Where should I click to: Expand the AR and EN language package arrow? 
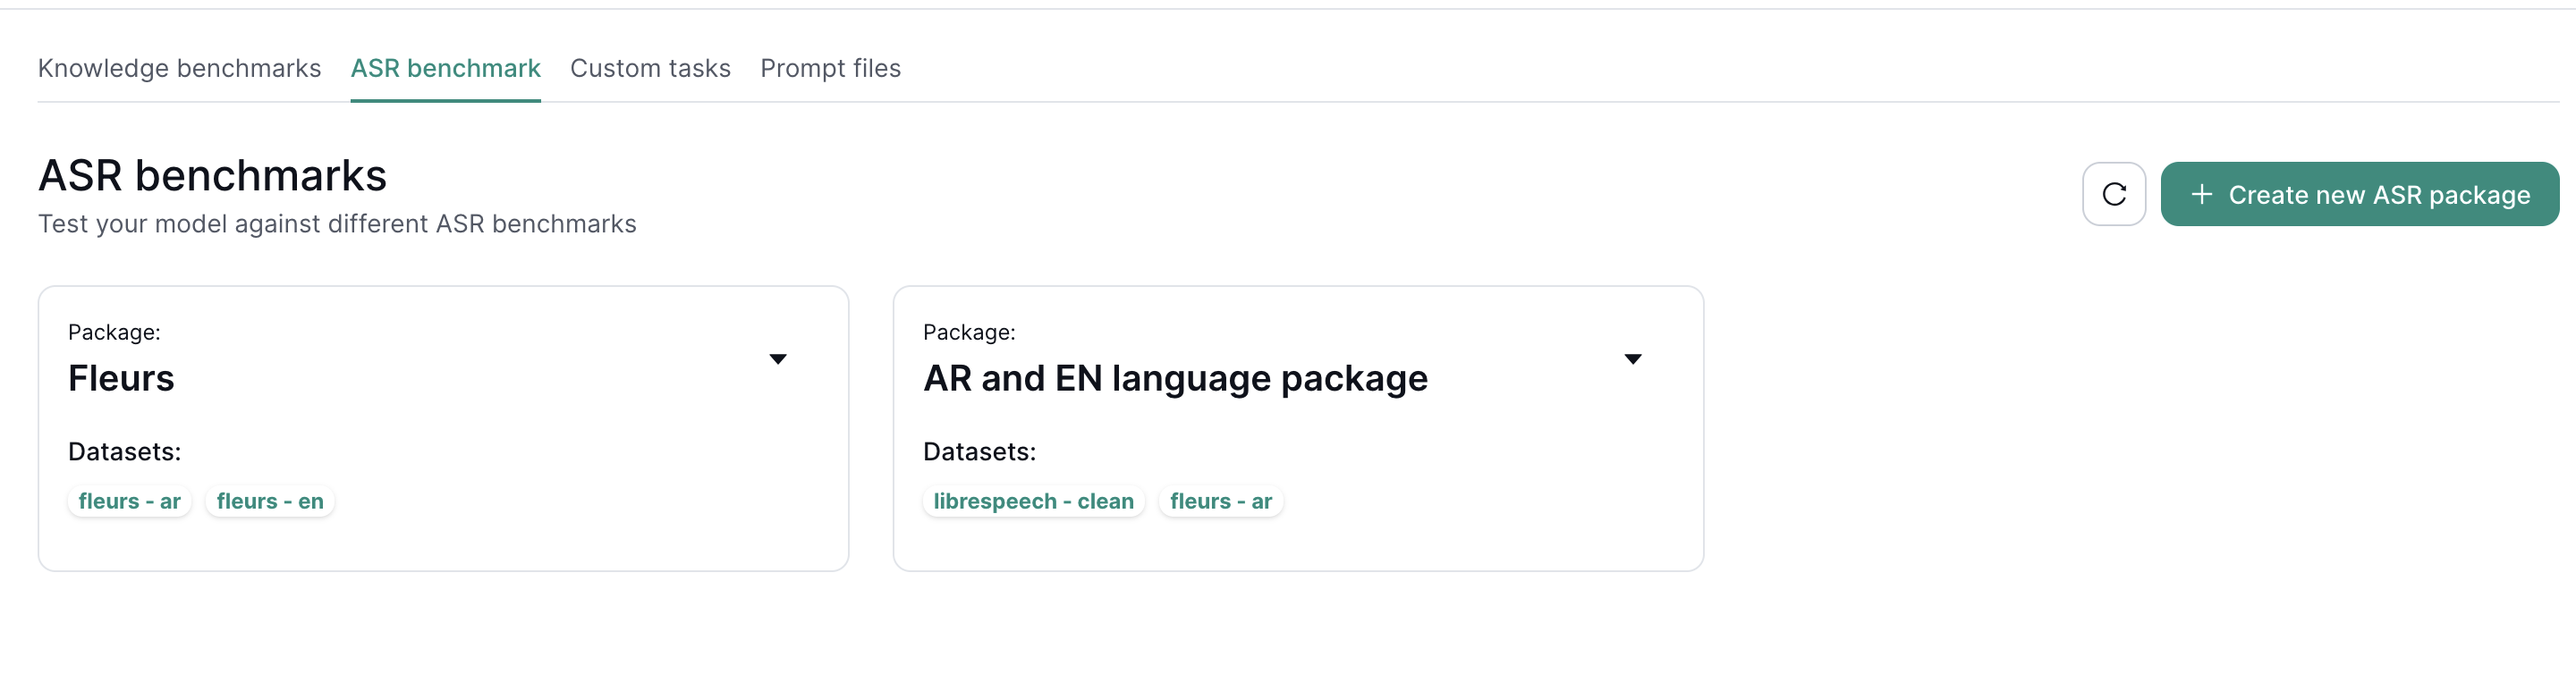click(x=1632, y=359)
